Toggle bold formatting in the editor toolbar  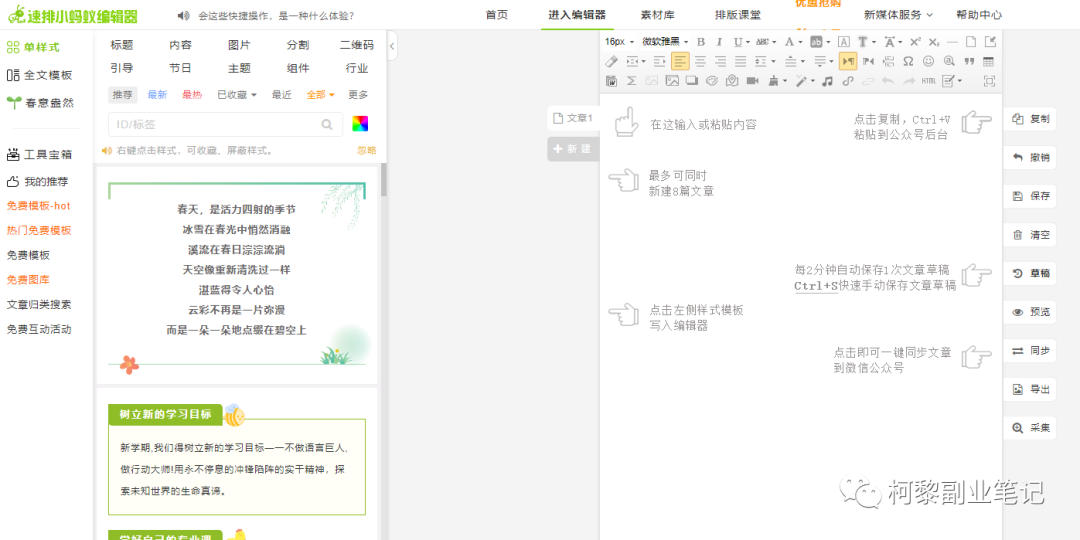[x=700, y=42]
